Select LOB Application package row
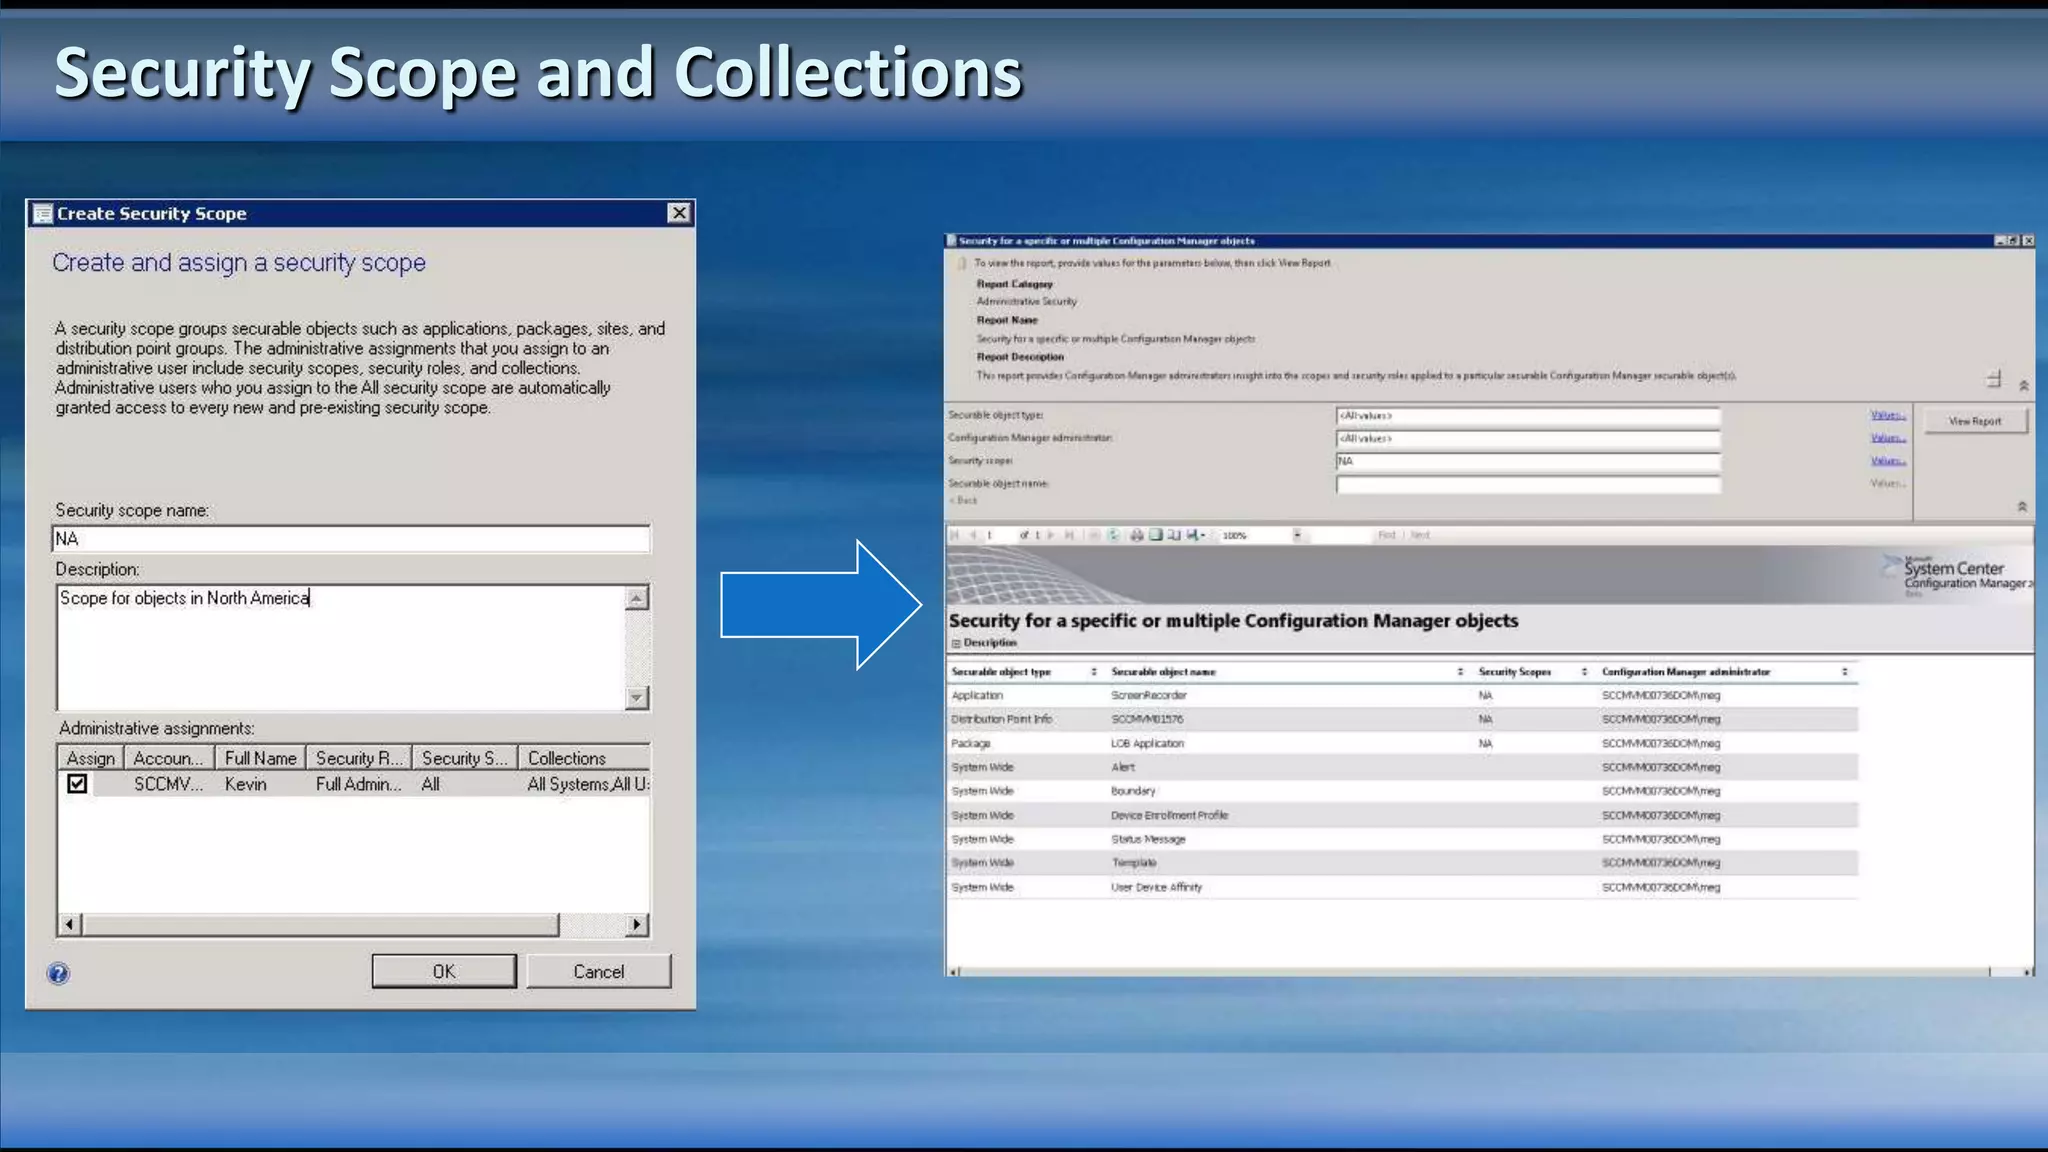 click(1402, 743)
